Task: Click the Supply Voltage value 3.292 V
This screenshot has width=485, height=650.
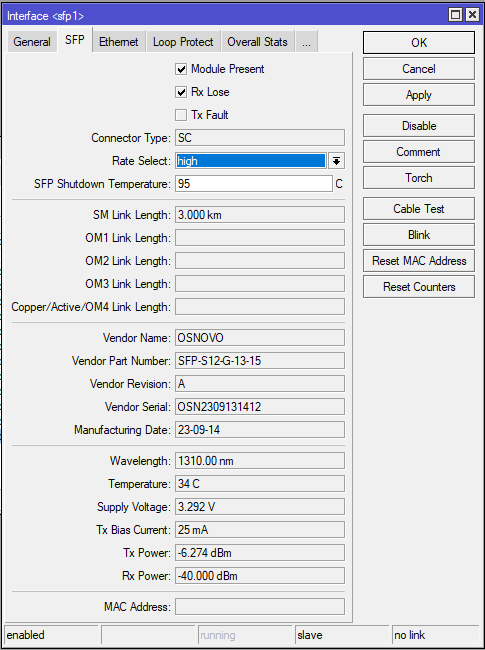Action: tap(260, 507)
